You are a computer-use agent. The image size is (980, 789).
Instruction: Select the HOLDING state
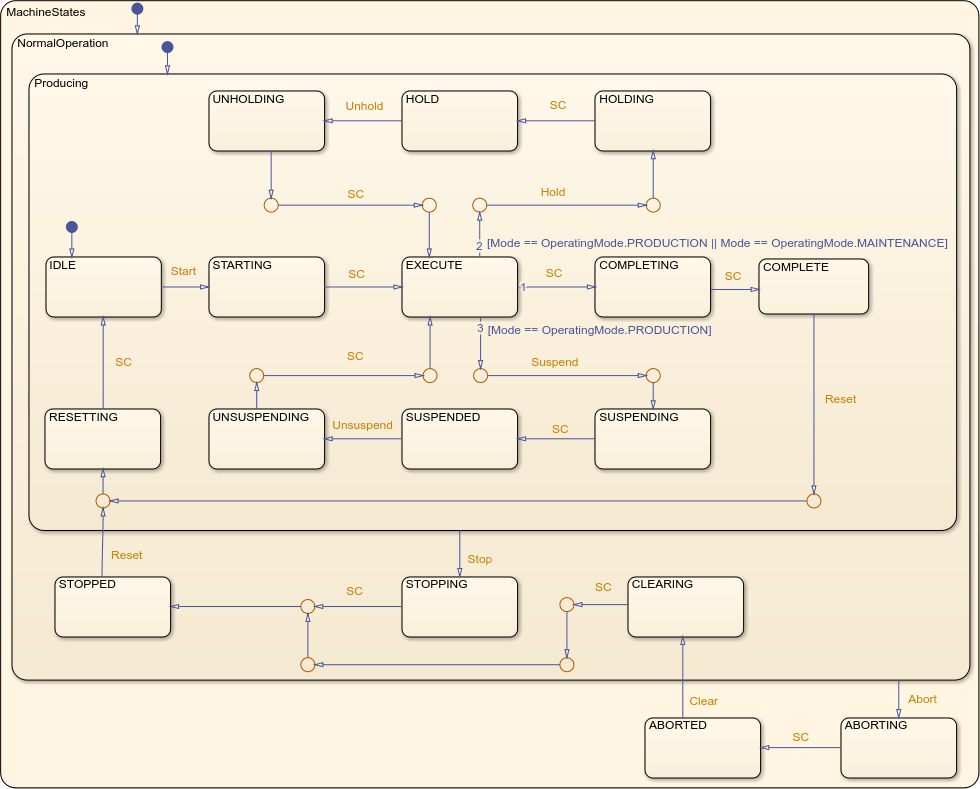point(652,121)
